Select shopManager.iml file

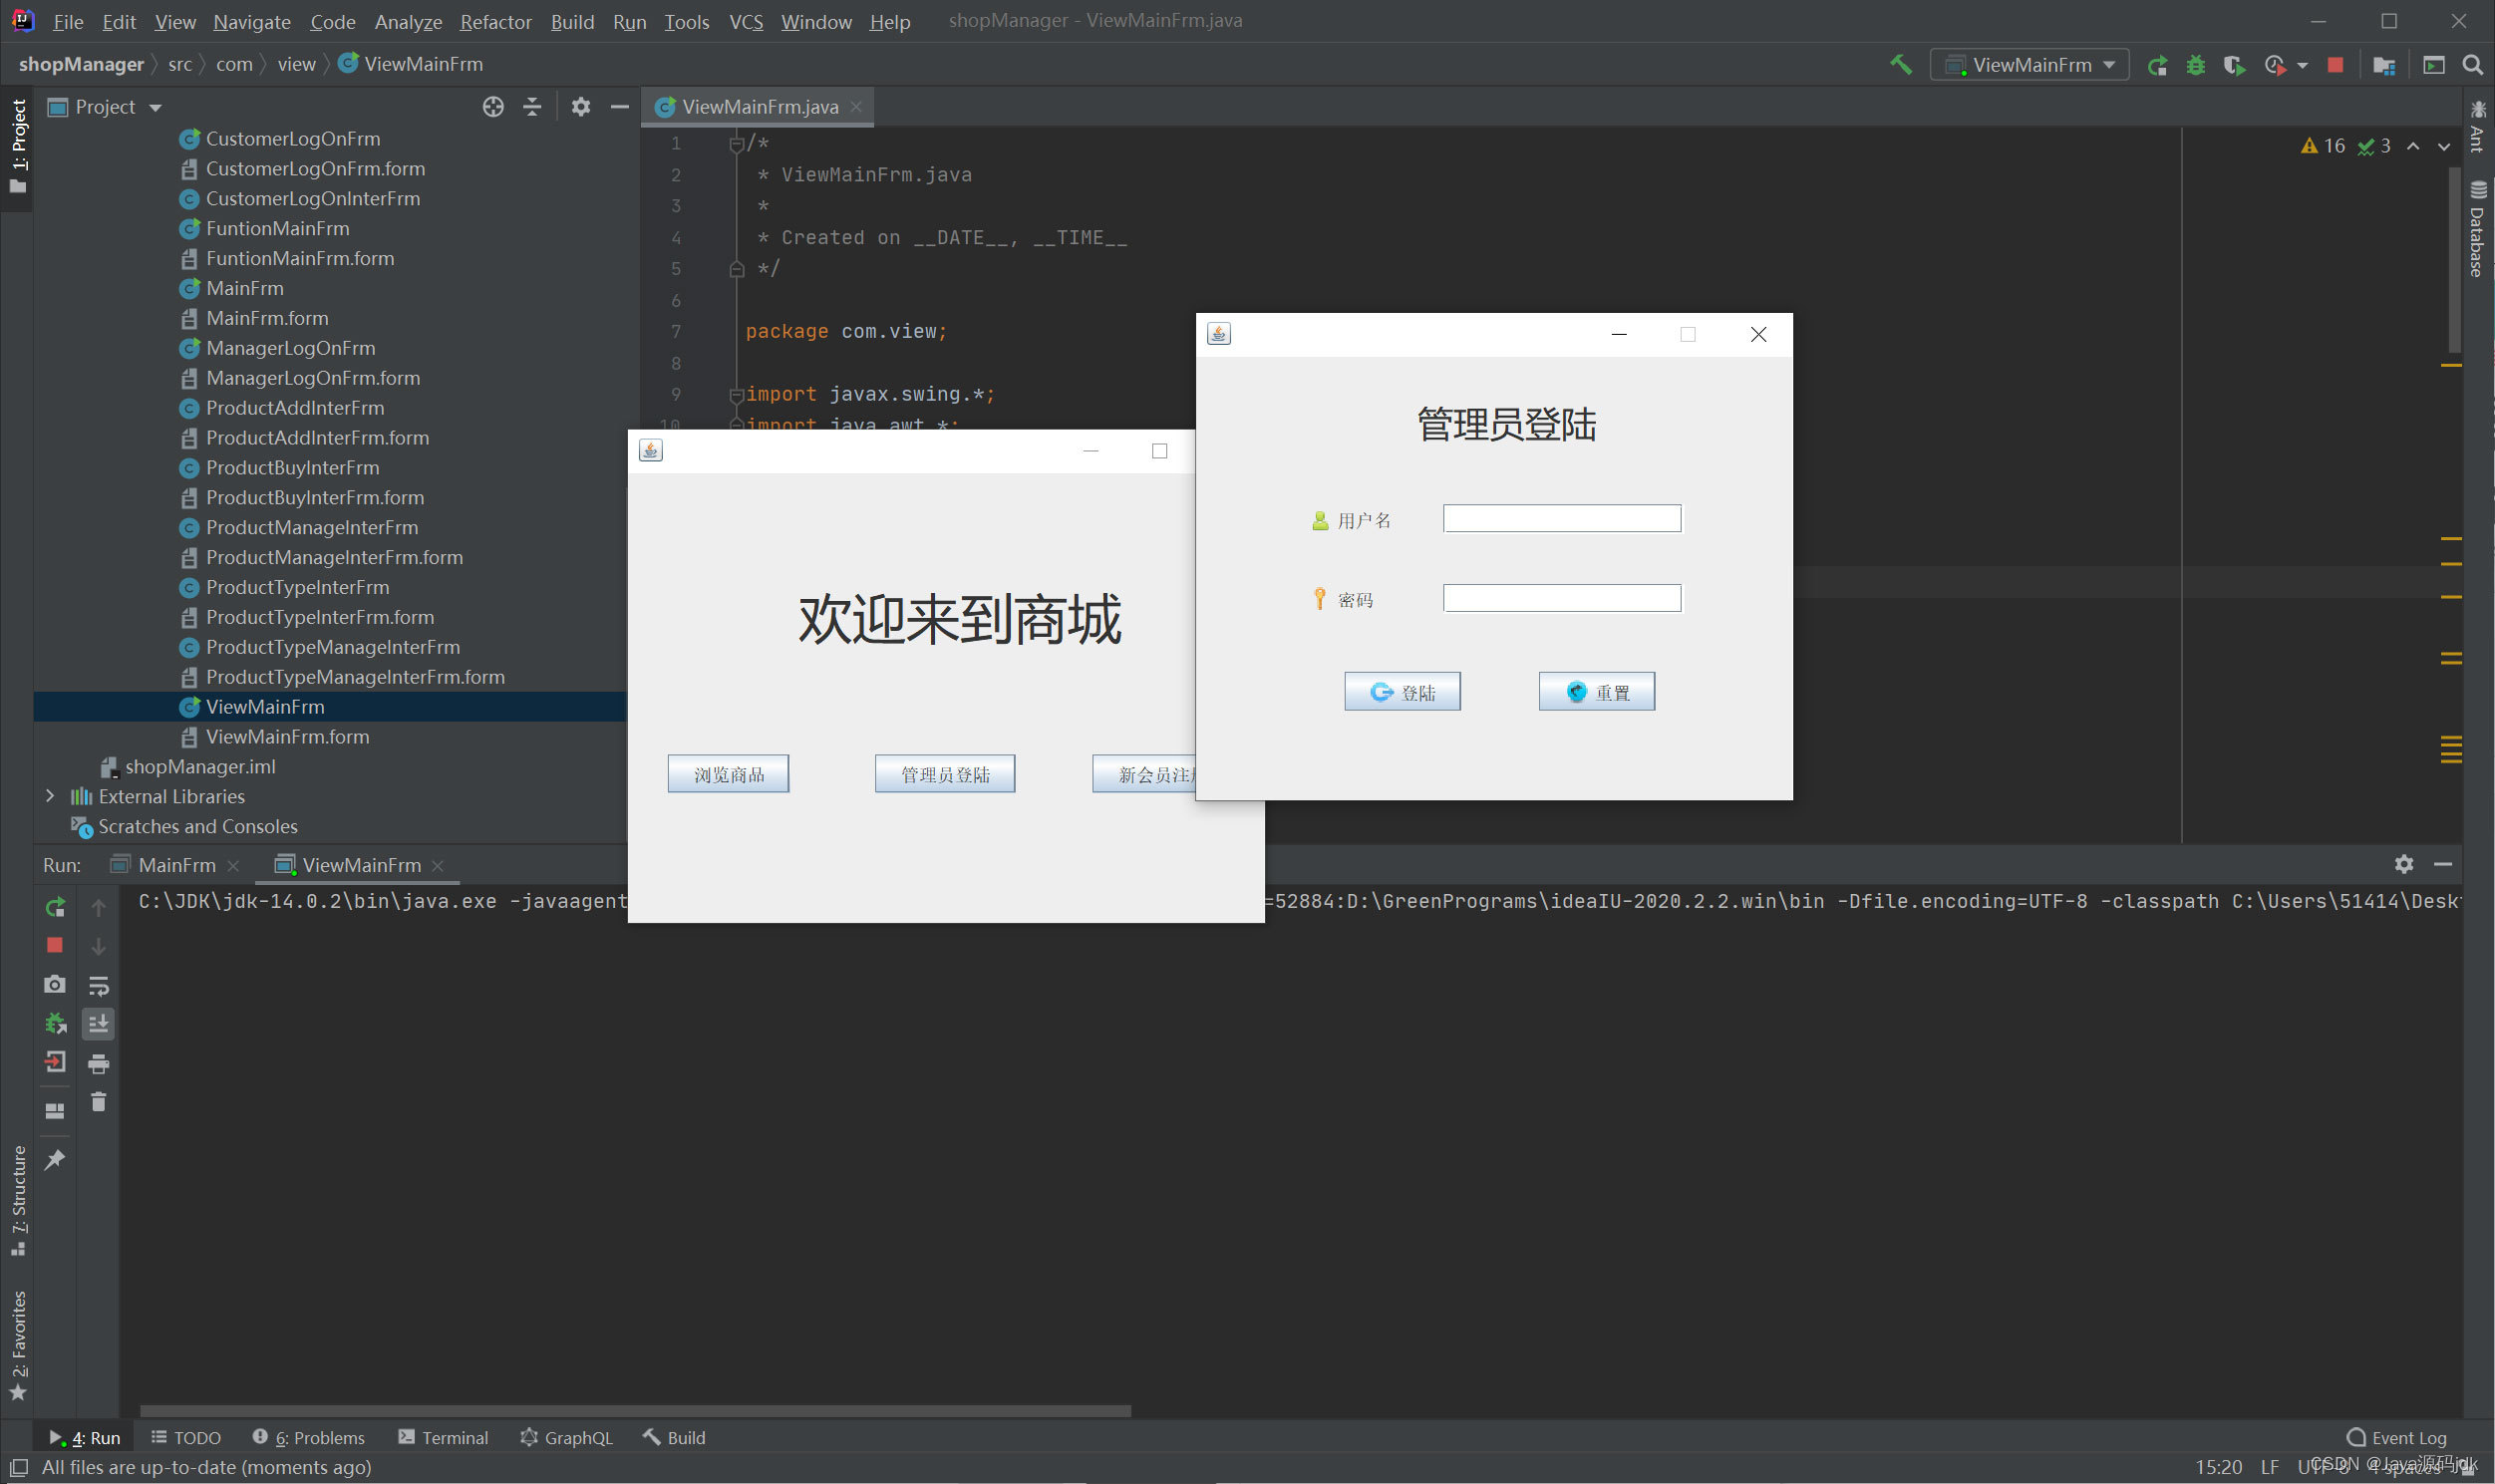pos(199,767)
